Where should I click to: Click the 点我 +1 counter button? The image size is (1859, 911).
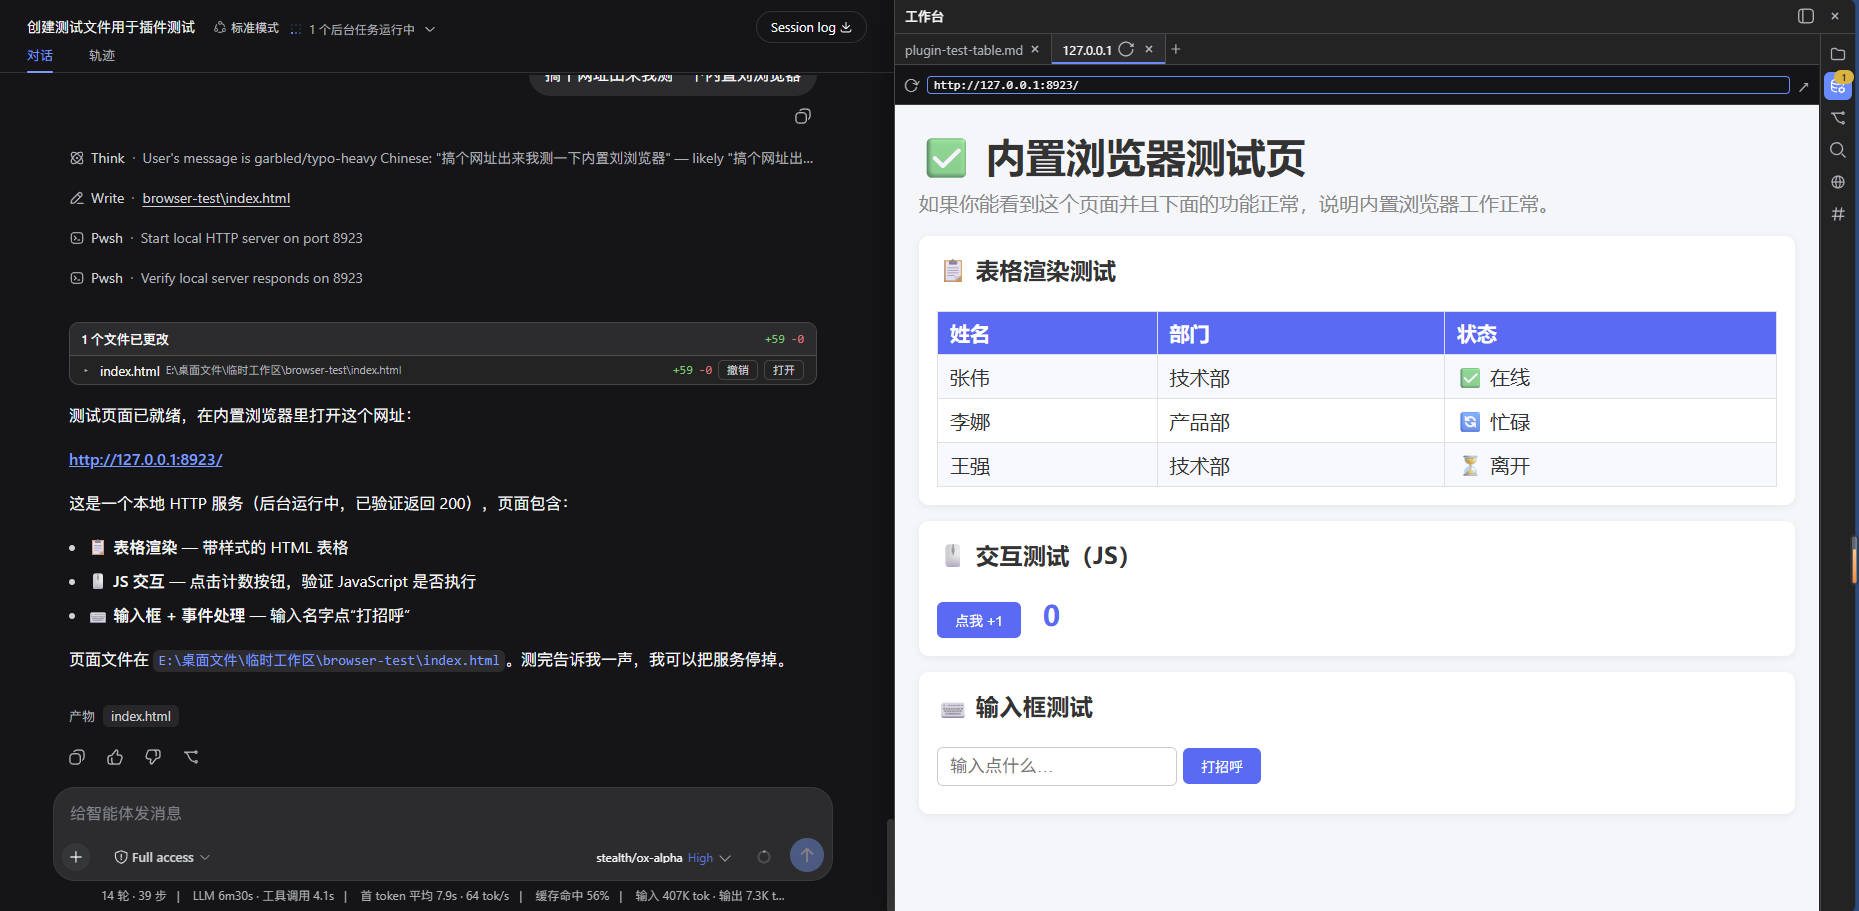pyautogui.click(x=979, y=620)
